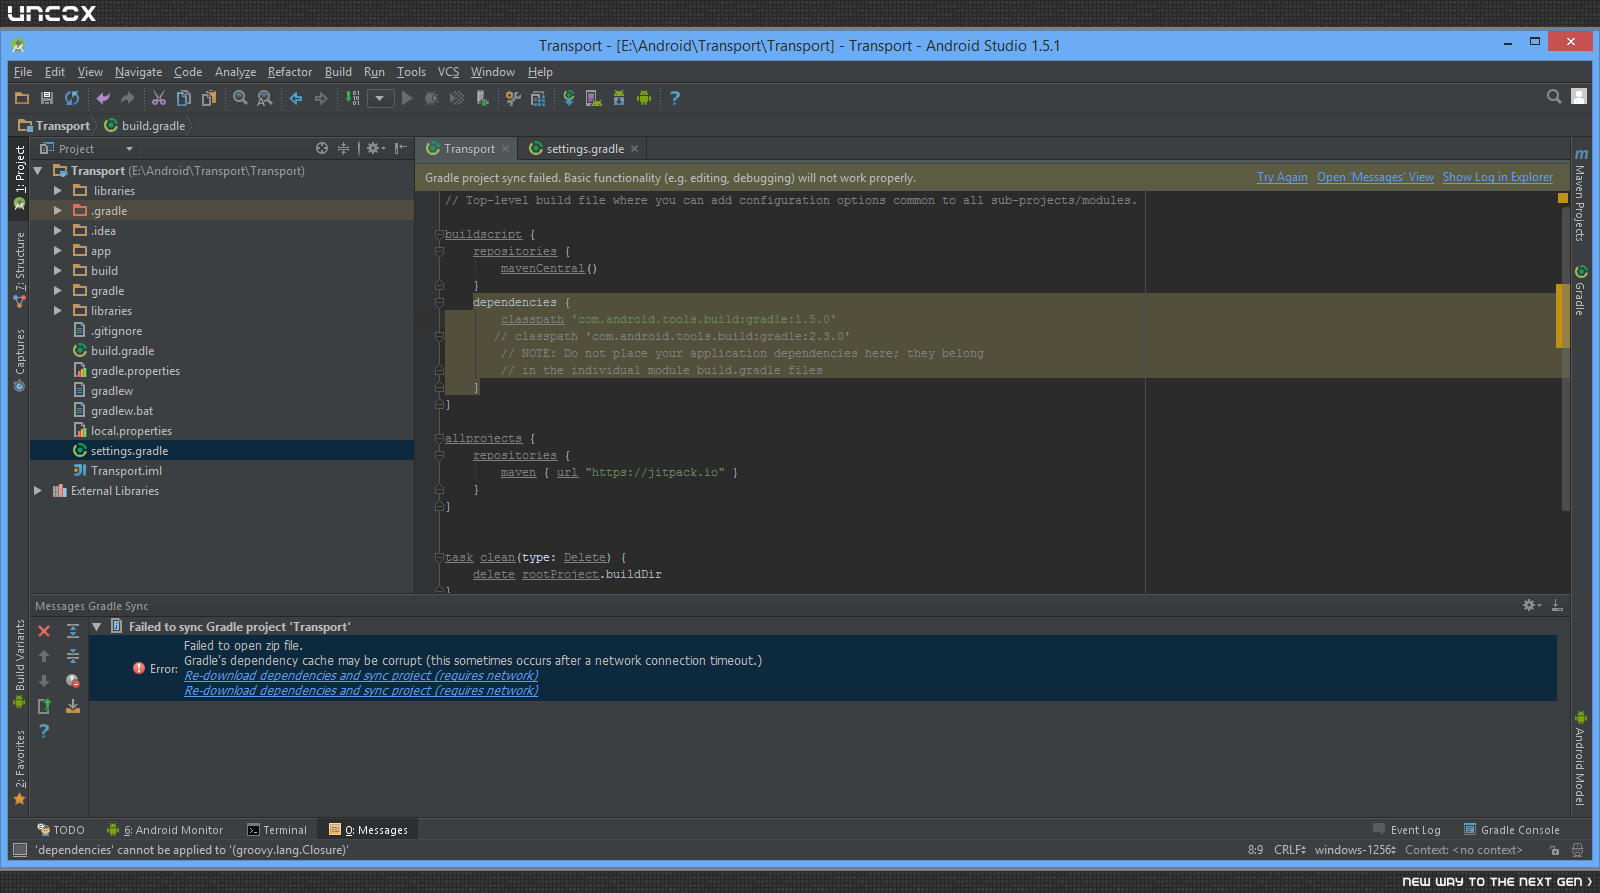Open project folder icon in toolbar
This screenshot has width=1600, height=893.
[x=22, y=98]
